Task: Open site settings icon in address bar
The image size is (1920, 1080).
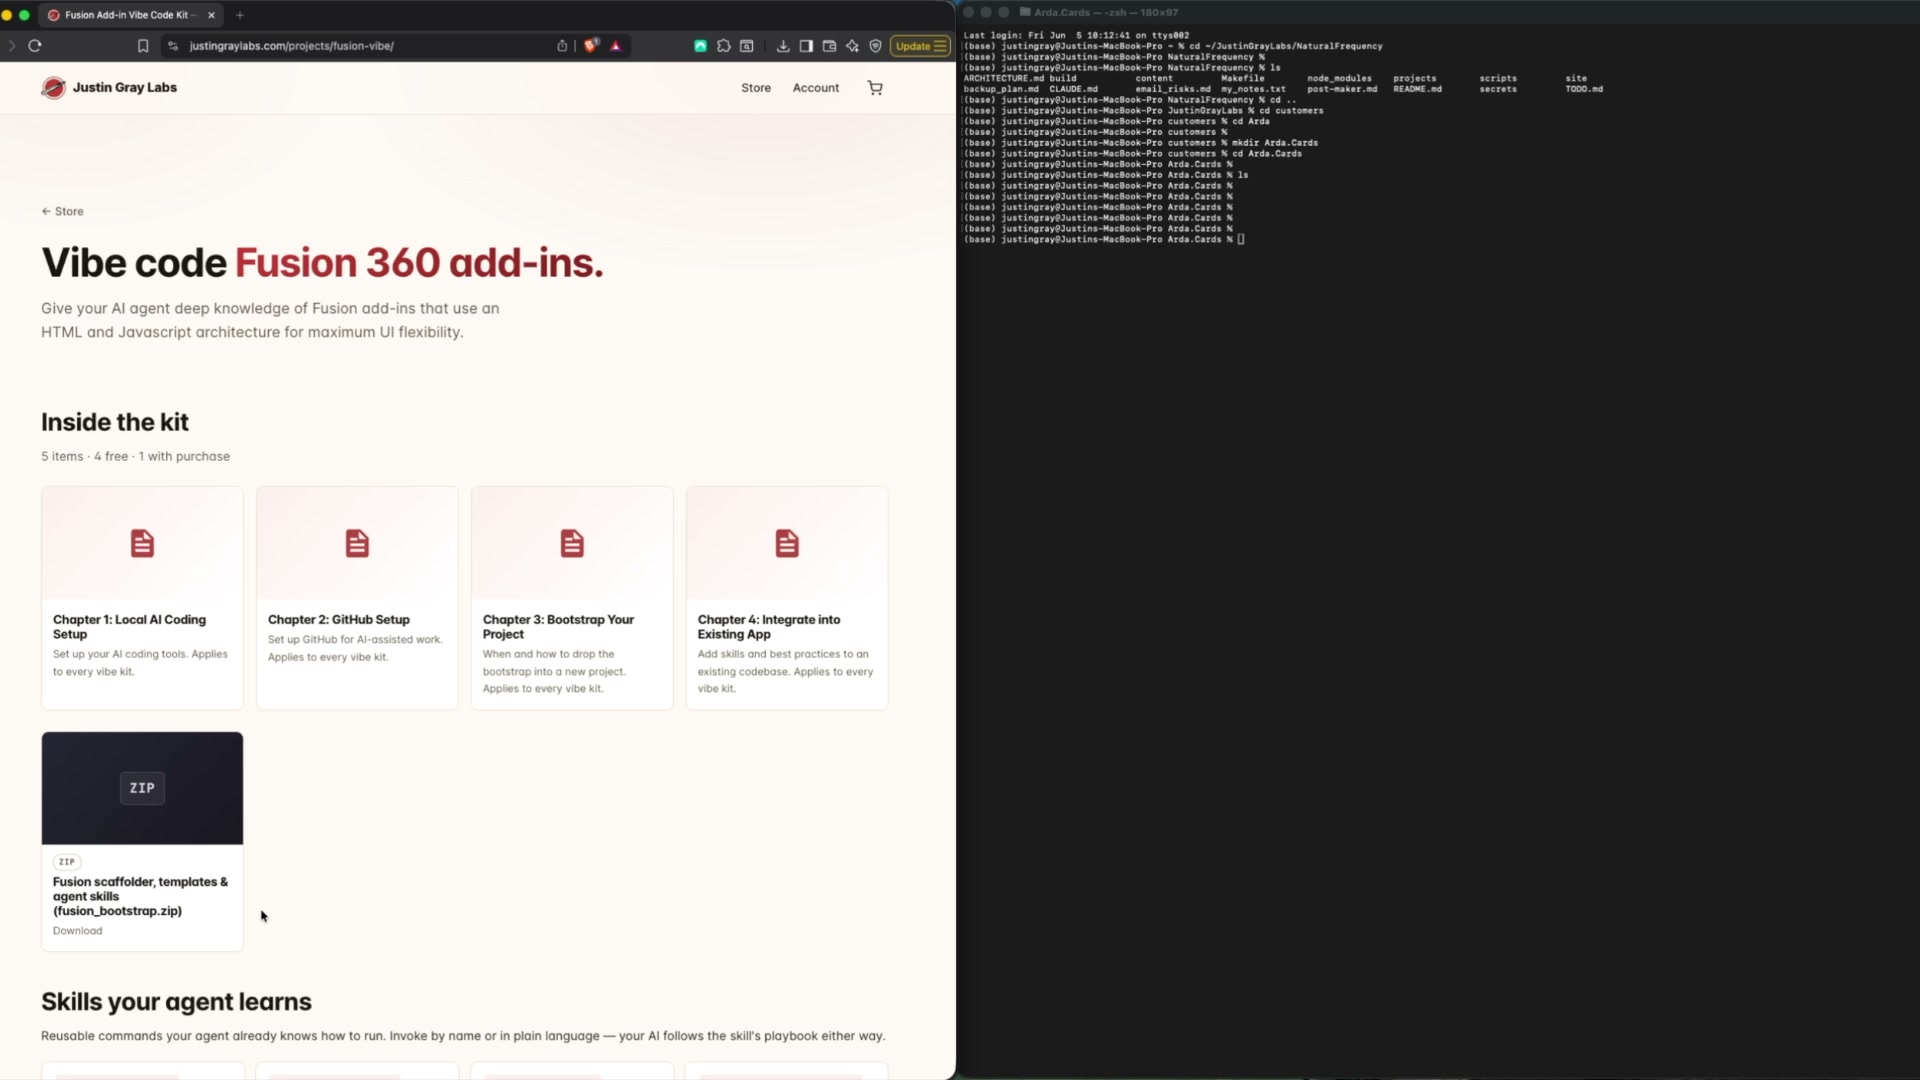Action: tap(173, 46)
